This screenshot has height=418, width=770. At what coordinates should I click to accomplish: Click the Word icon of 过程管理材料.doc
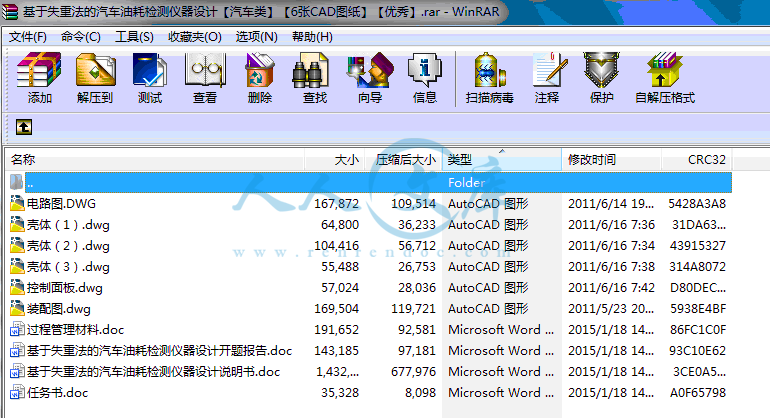pos(17,329)
